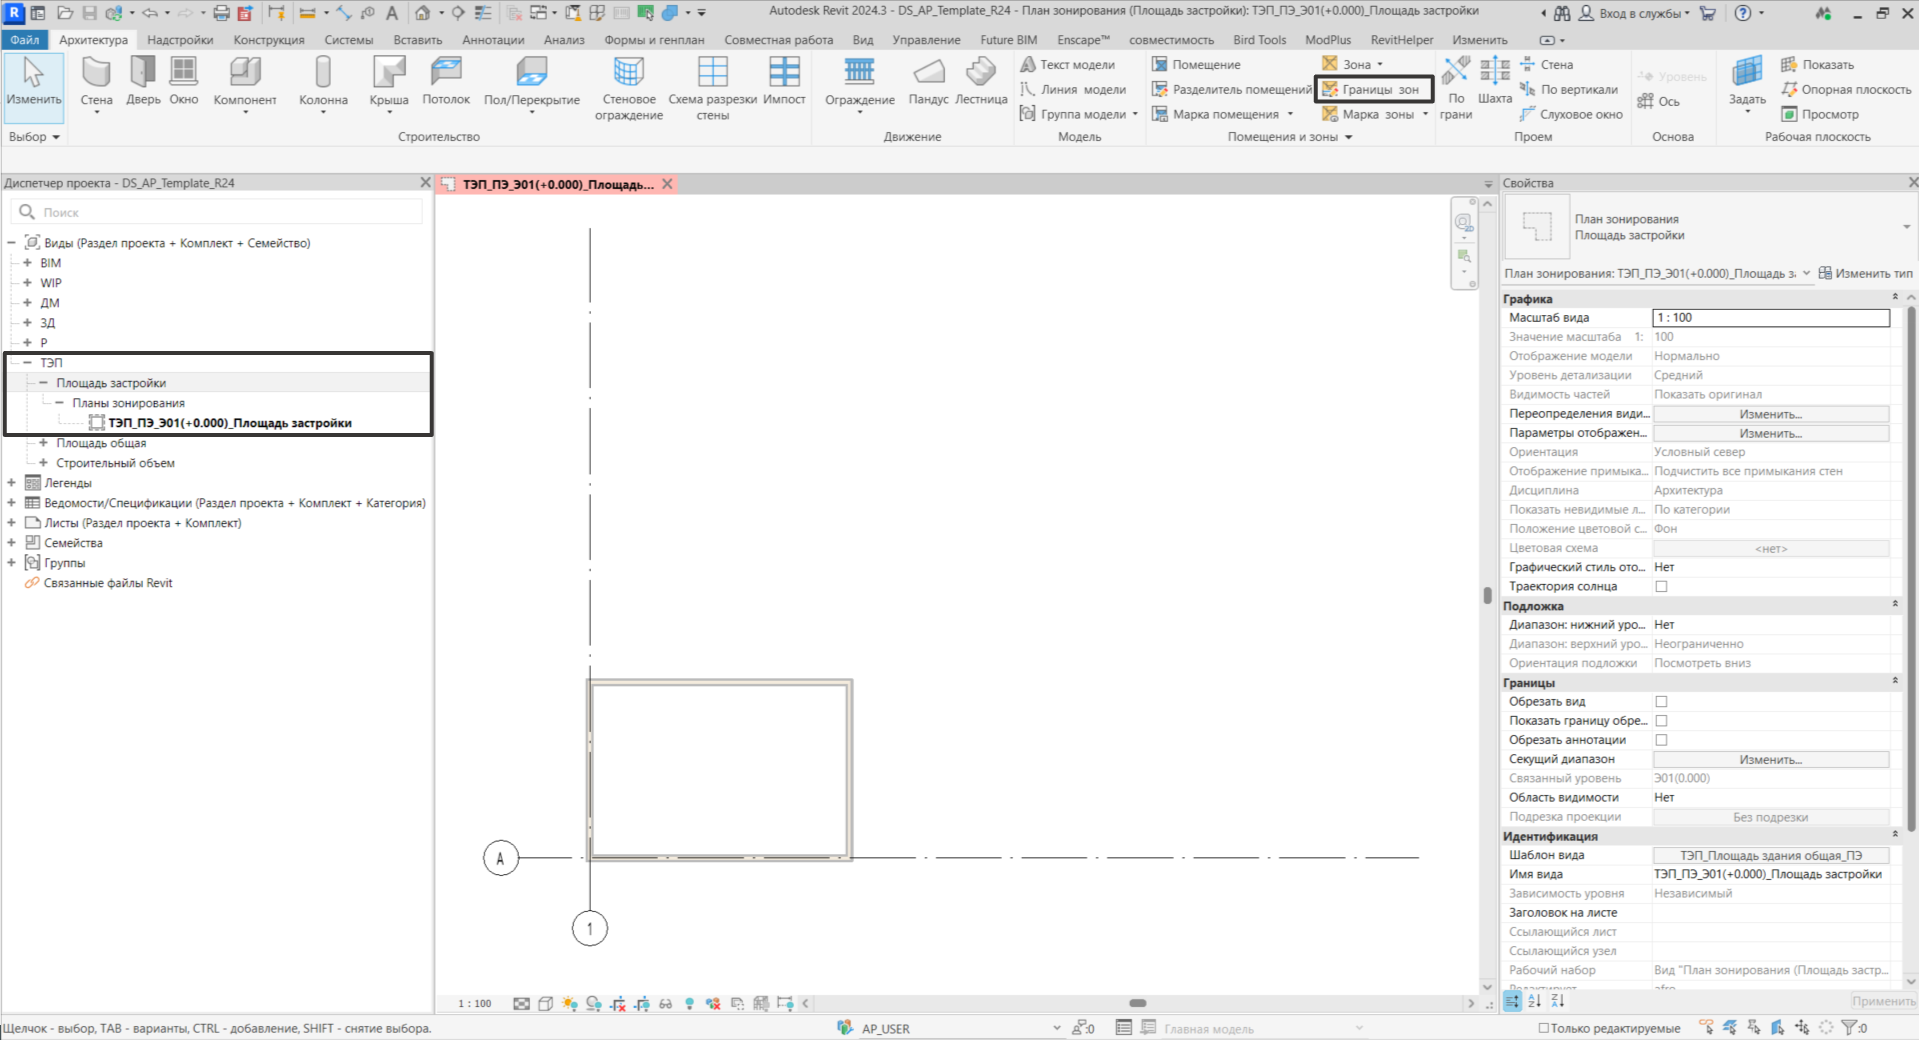Select the Пандус (Ramp) tool
Viewport: 1919px width, 1040px height.
[x=928, y=80]
